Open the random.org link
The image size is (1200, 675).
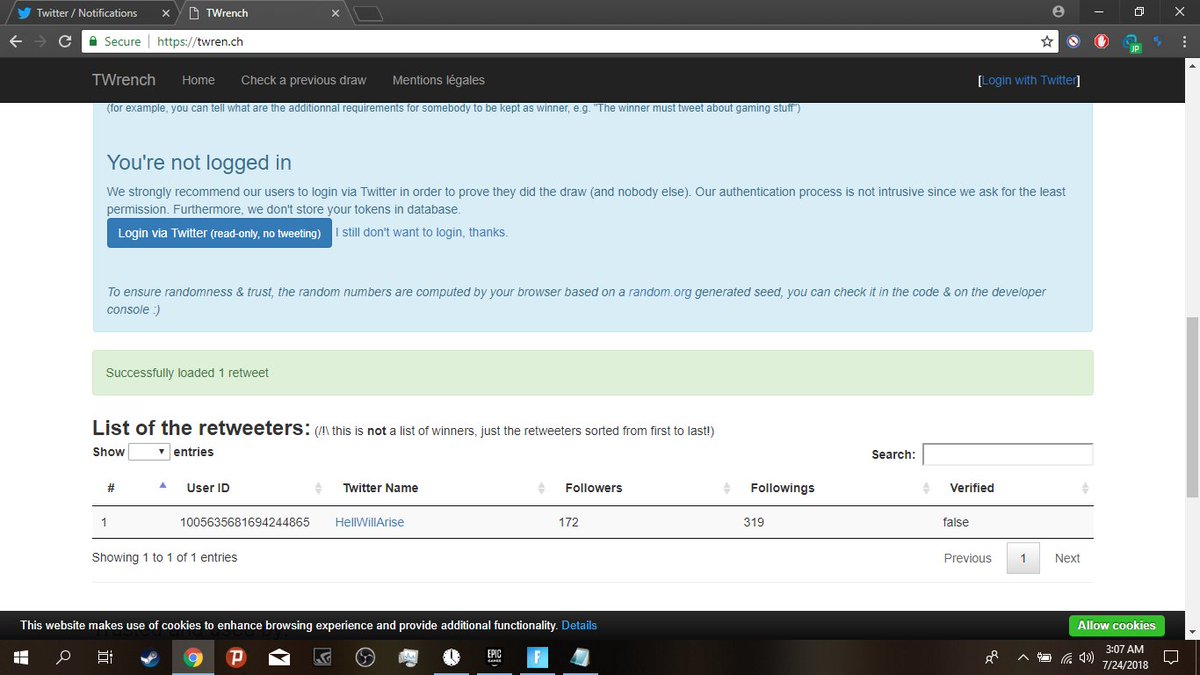660,292
